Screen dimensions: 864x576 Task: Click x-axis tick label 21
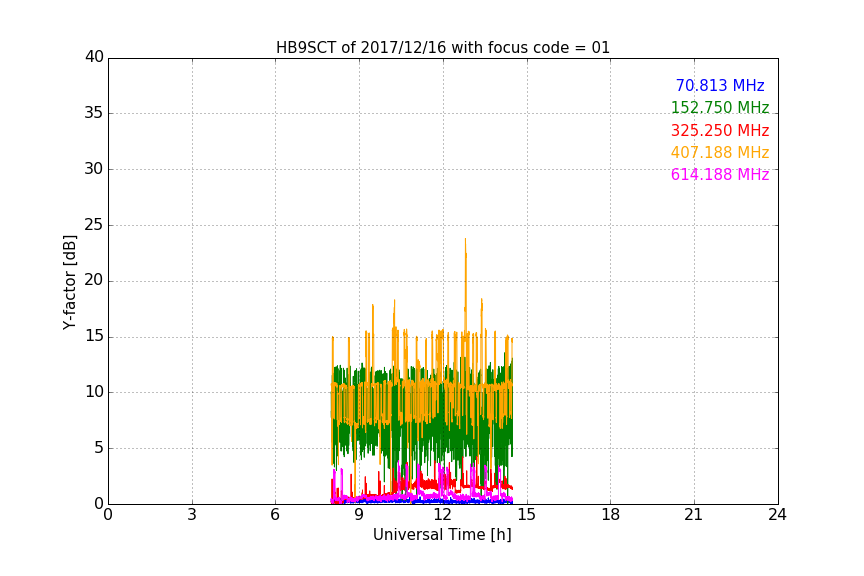(x=694, y=515)
